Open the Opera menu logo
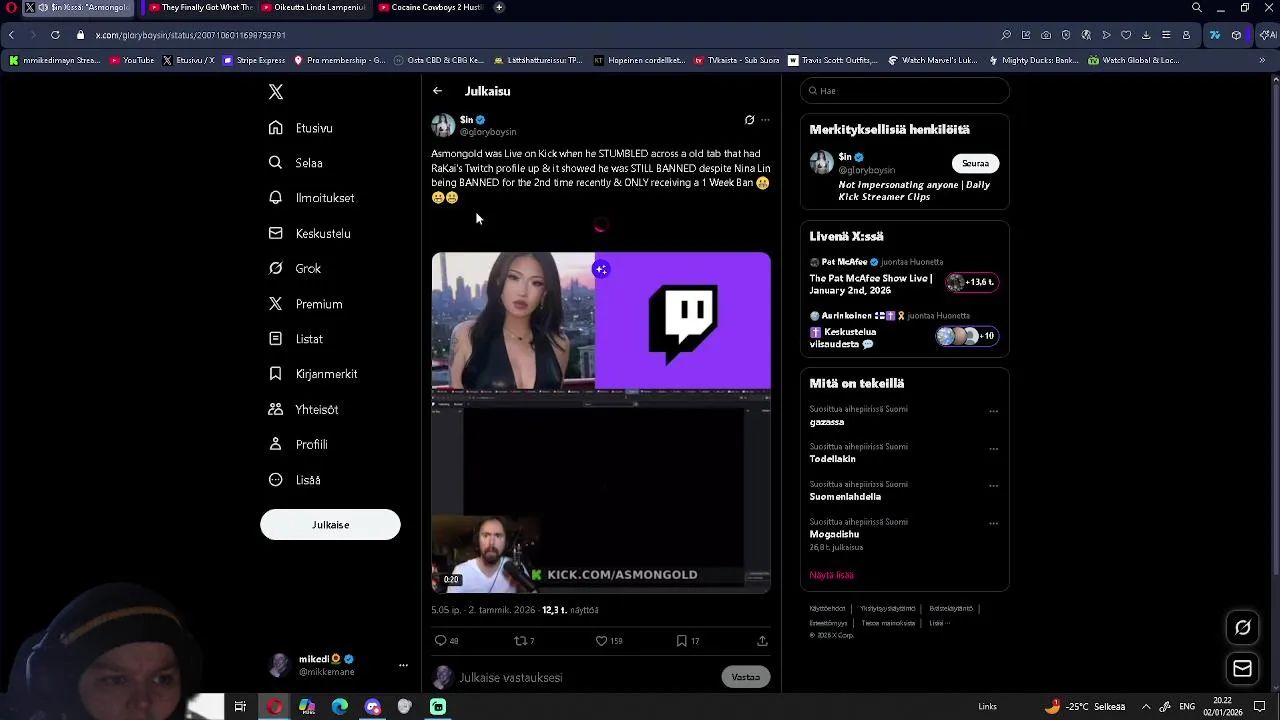This screenshot has height=720, width=1280. (x=11, y=7)
